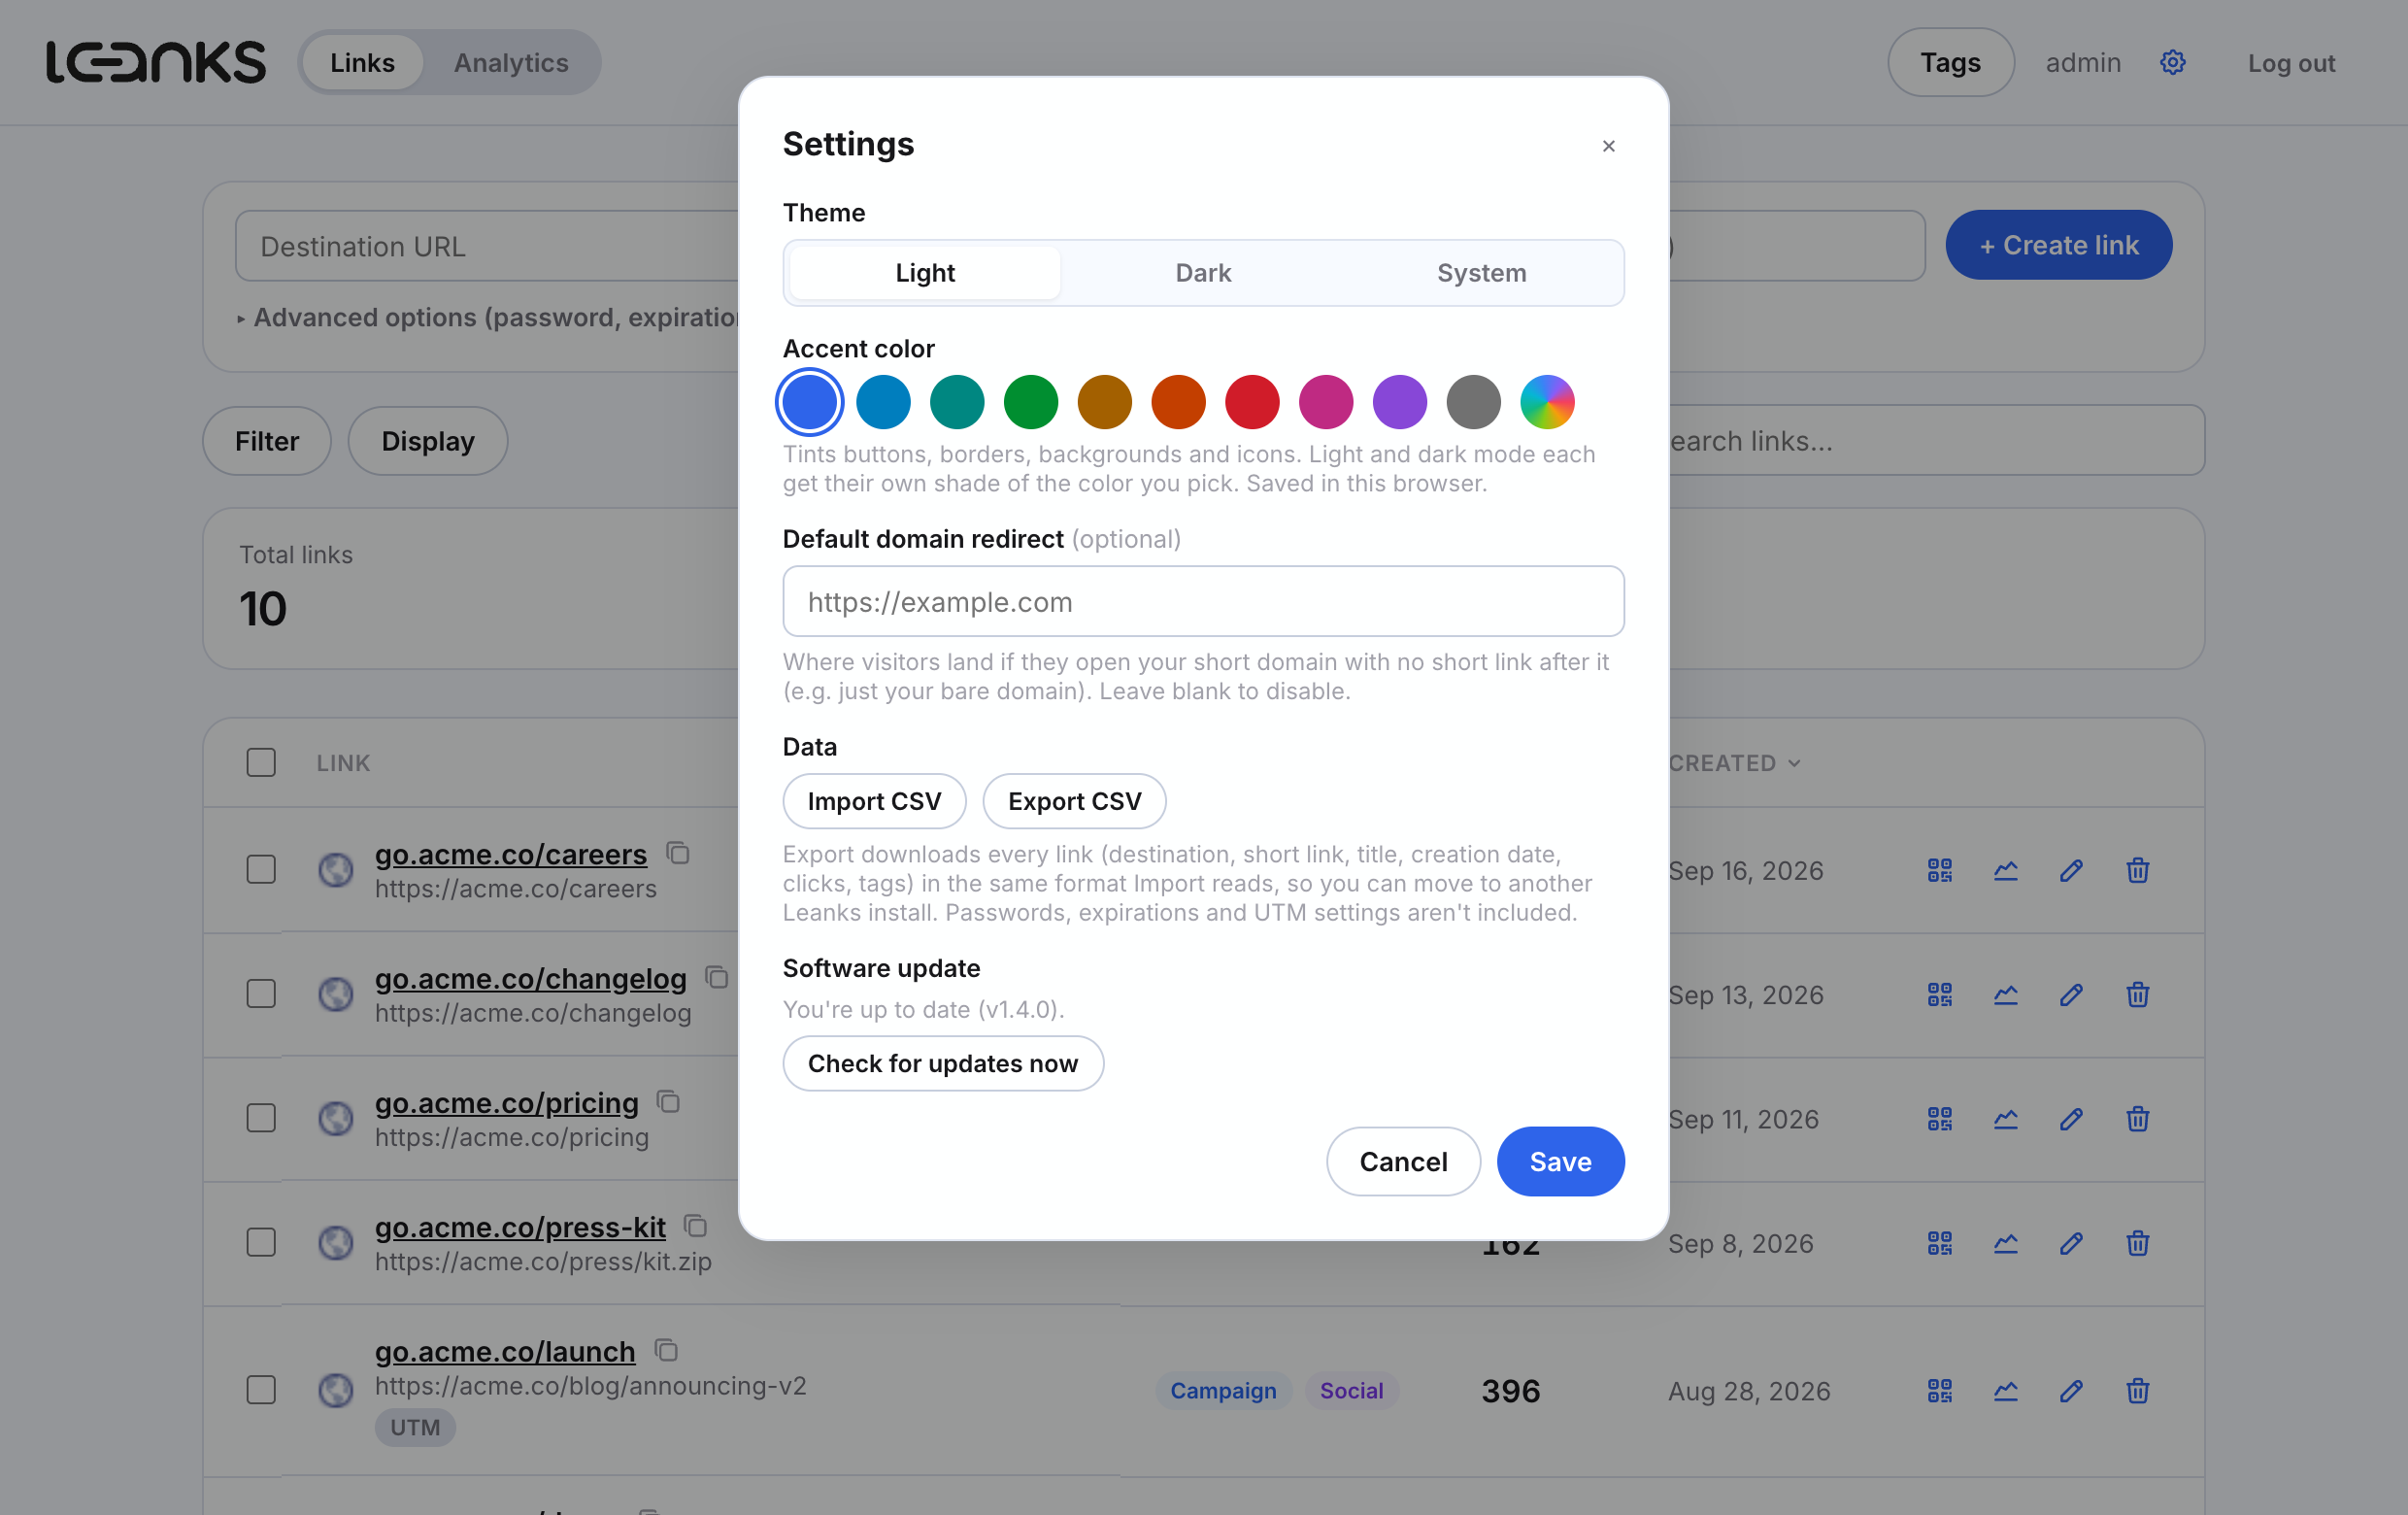
Task: Click the Export CSV button
Action: pos(1074,801)
